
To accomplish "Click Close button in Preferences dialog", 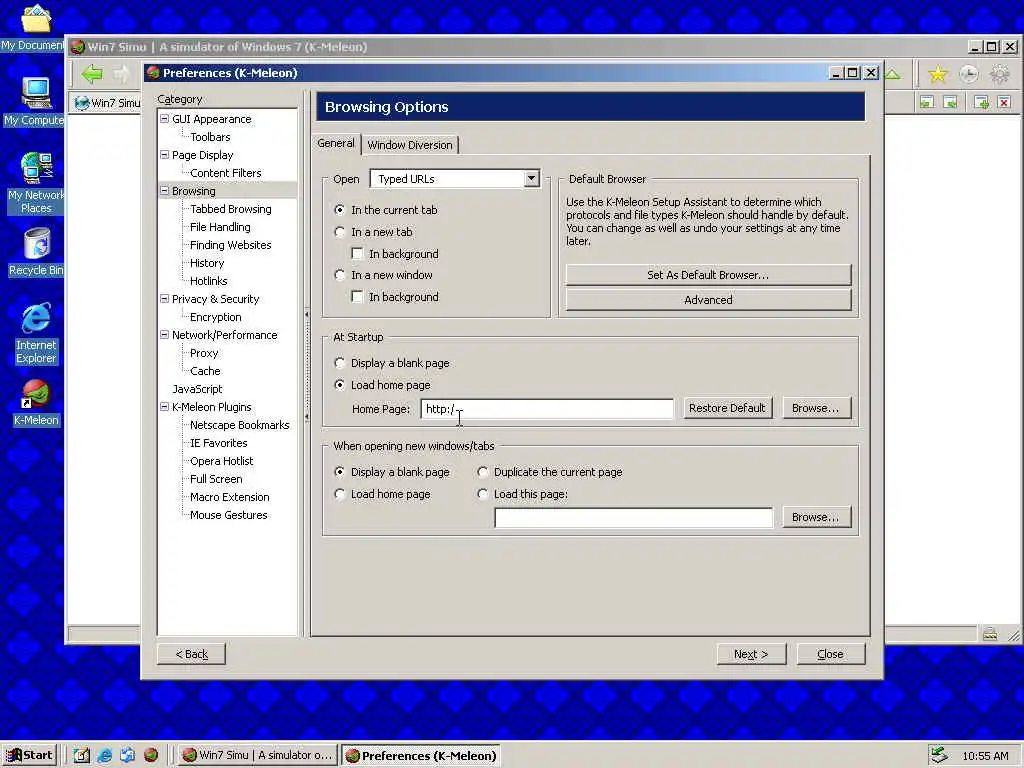I will [830, 654].
